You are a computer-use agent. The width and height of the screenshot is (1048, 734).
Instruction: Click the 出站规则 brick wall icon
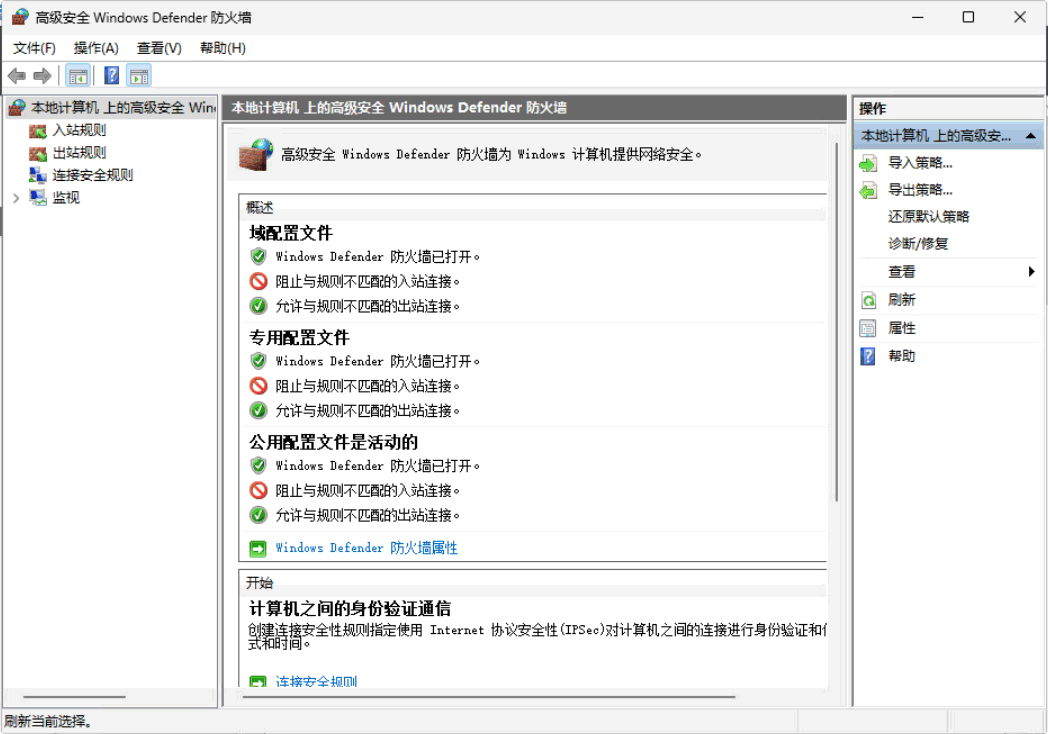click(37, 153)
